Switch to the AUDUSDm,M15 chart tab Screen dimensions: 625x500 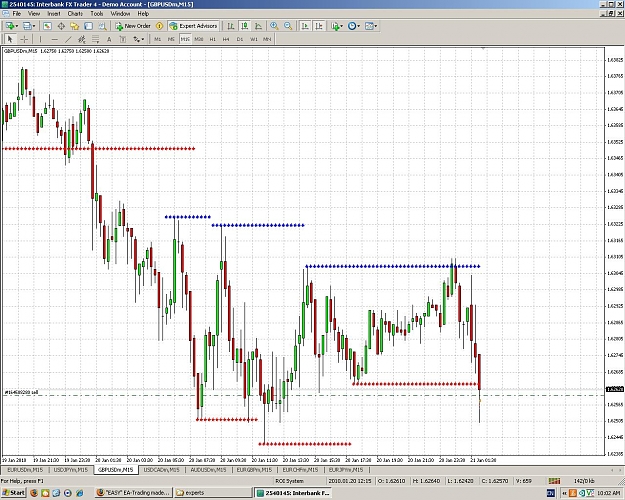coord(208,470)
